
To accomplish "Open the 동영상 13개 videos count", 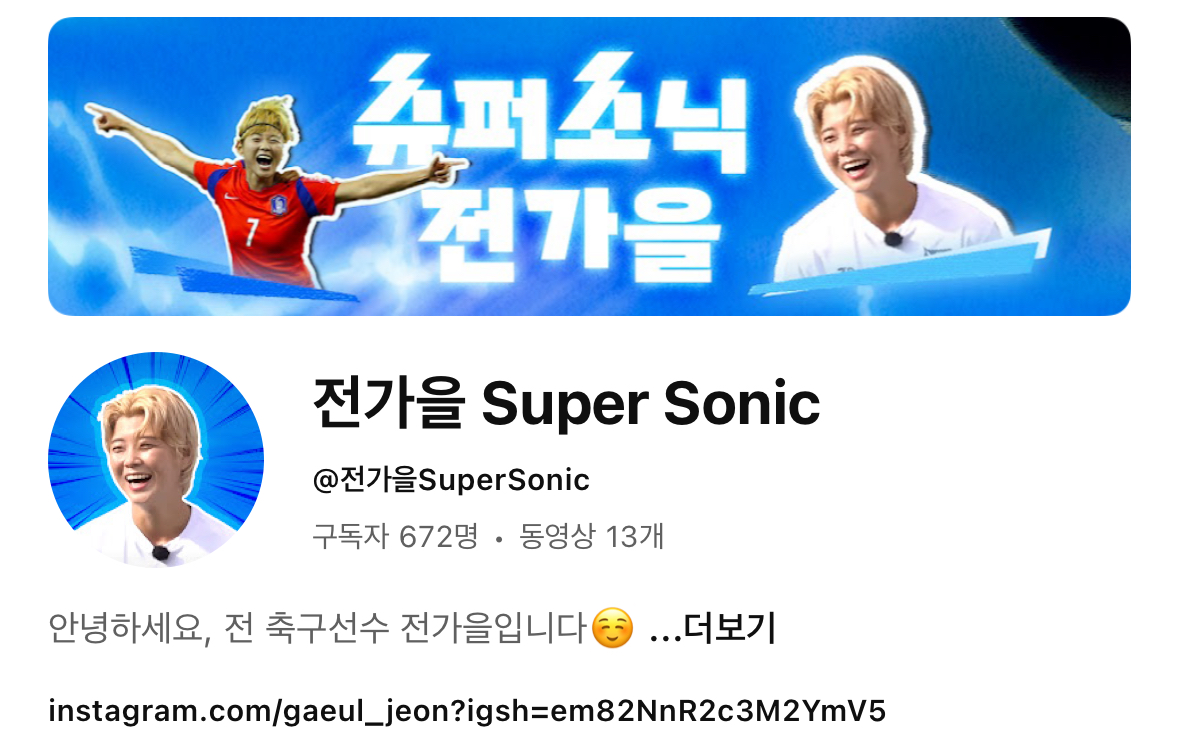I will pos(592,536).
